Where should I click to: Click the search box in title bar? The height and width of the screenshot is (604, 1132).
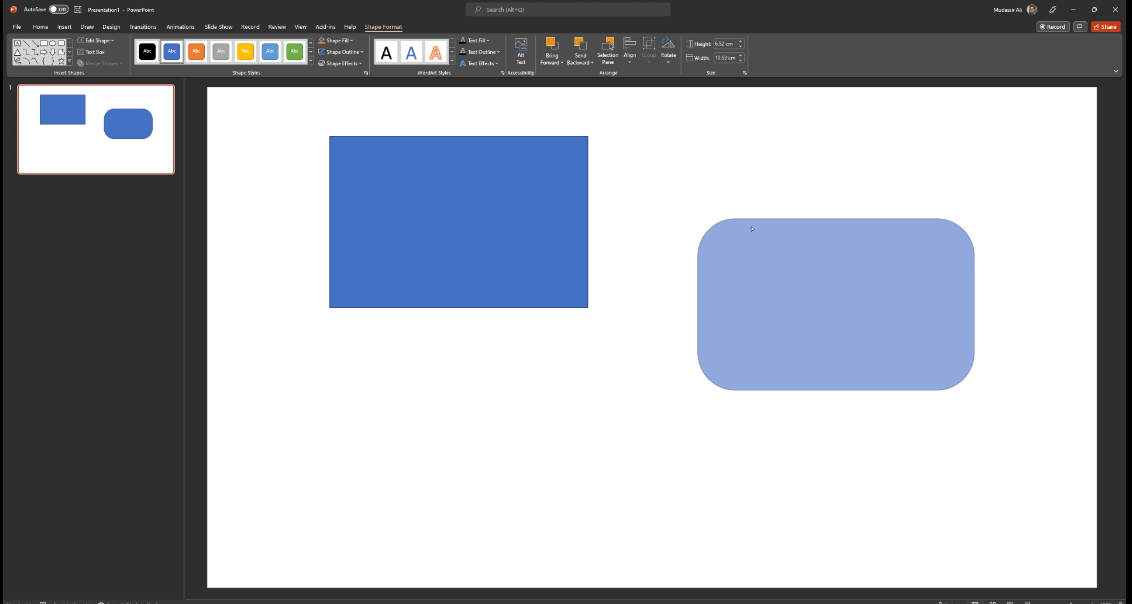click(x=567, y=9)
